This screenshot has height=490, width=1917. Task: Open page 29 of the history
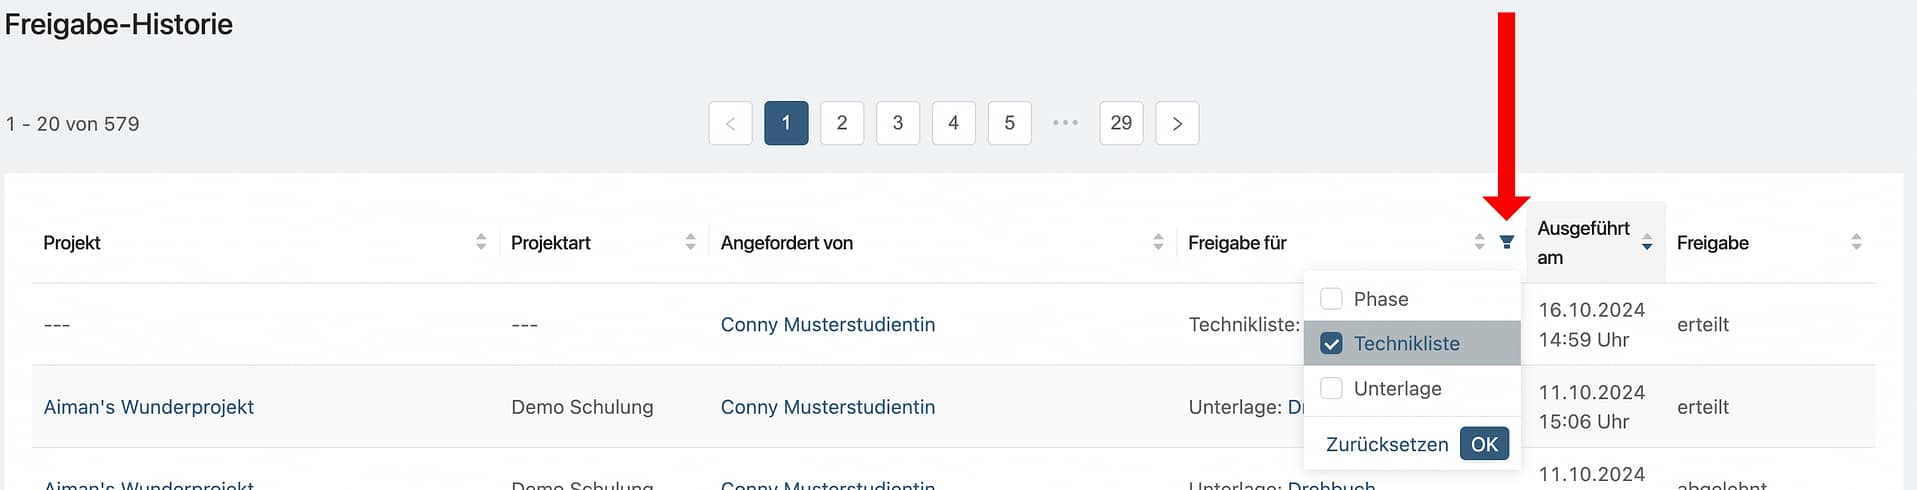pyautogui.click(x=1121, y=123)
